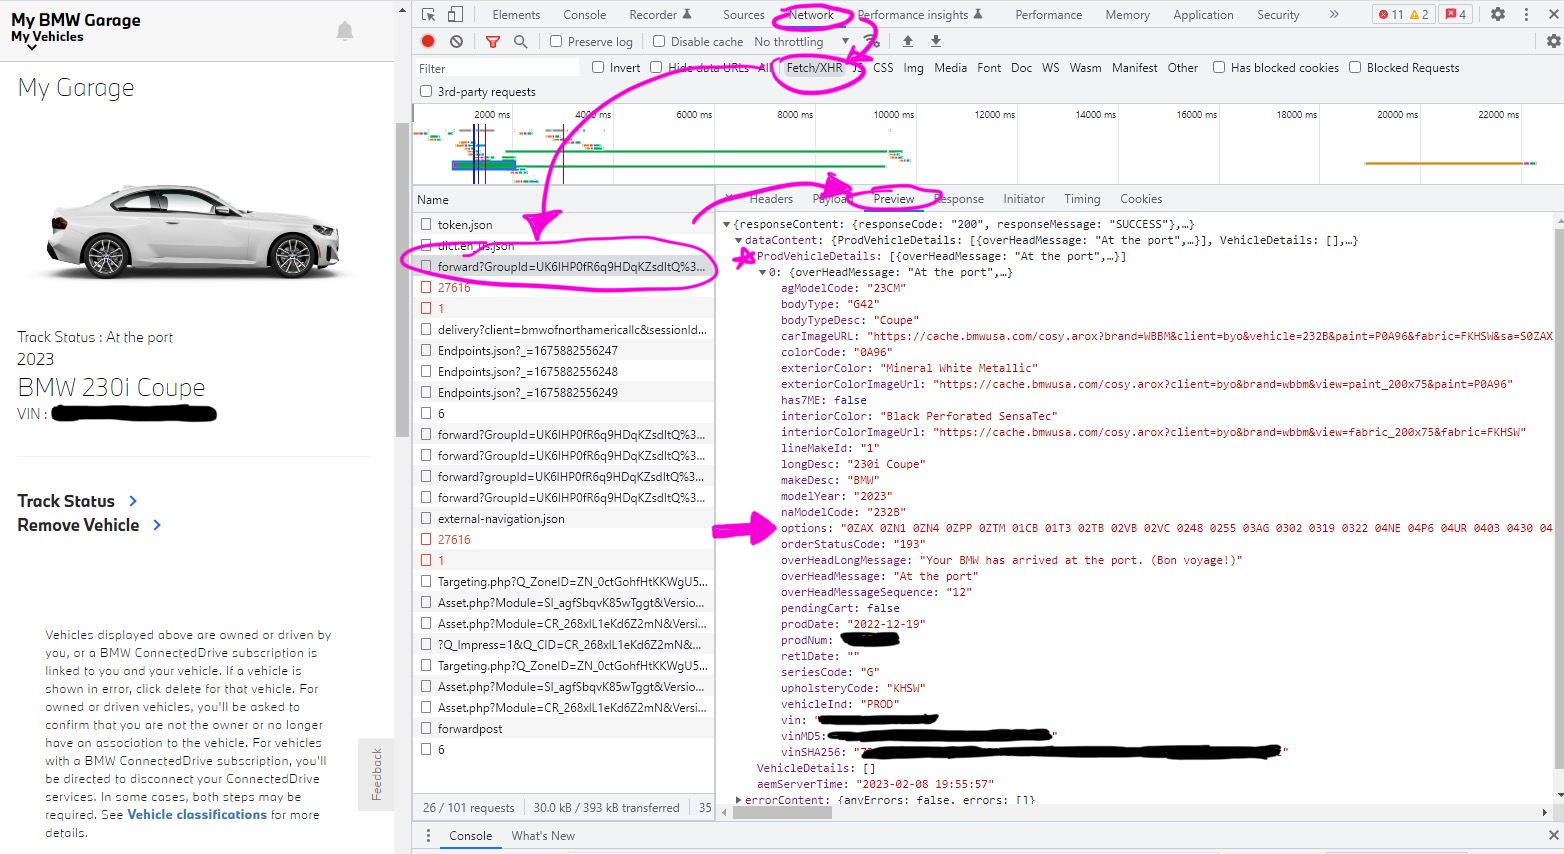The height and width of the screenshot is (854, 1564).
Task: Show more DevTools tabs chevron
Action: 1334,14
